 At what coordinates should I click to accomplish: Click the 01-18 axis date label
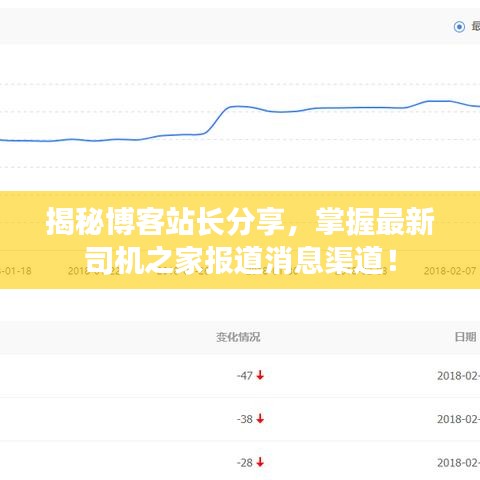tap(16, 271)
